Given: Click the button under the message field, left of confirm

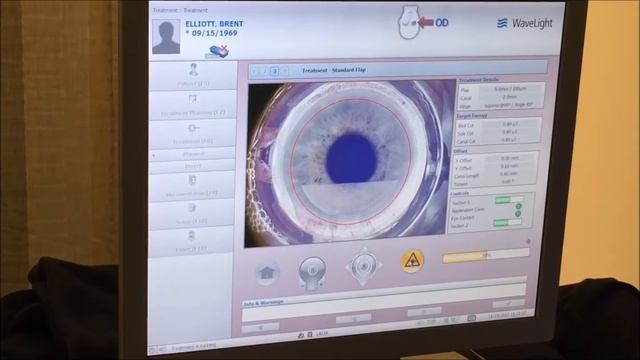Looking at the screenshot, I should pos(424,312).
